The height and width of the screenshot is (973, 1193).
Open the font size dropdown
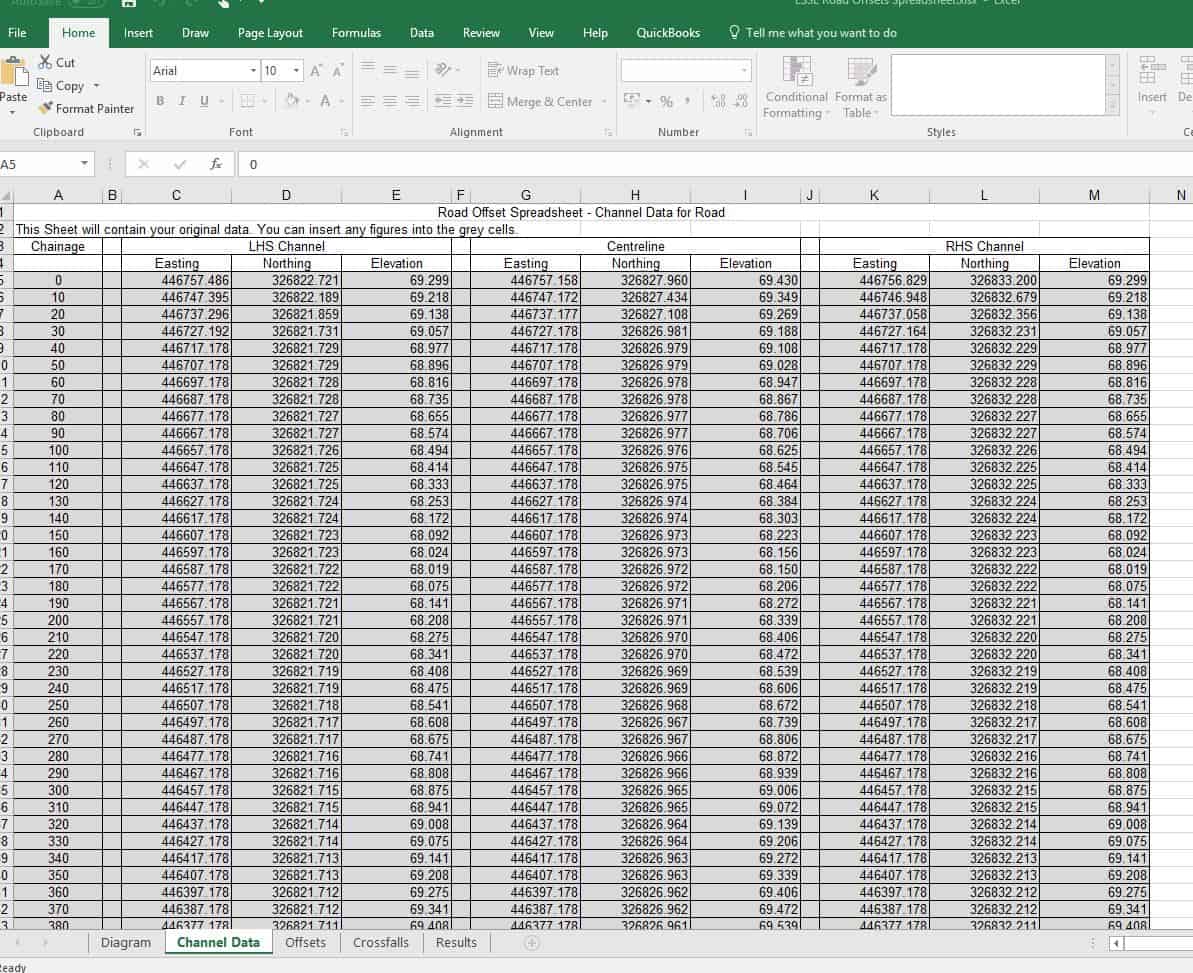tap(296, 71)
